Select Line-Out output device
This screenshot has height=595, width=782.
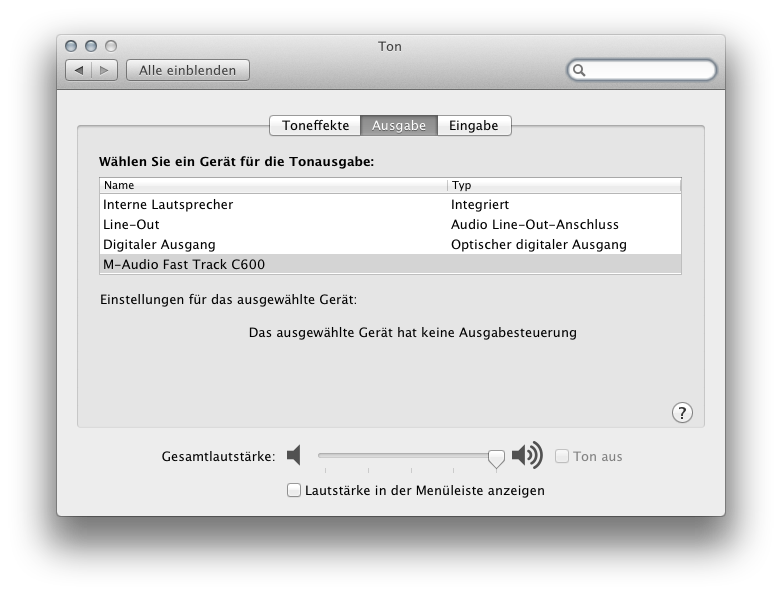click(390, 224)
